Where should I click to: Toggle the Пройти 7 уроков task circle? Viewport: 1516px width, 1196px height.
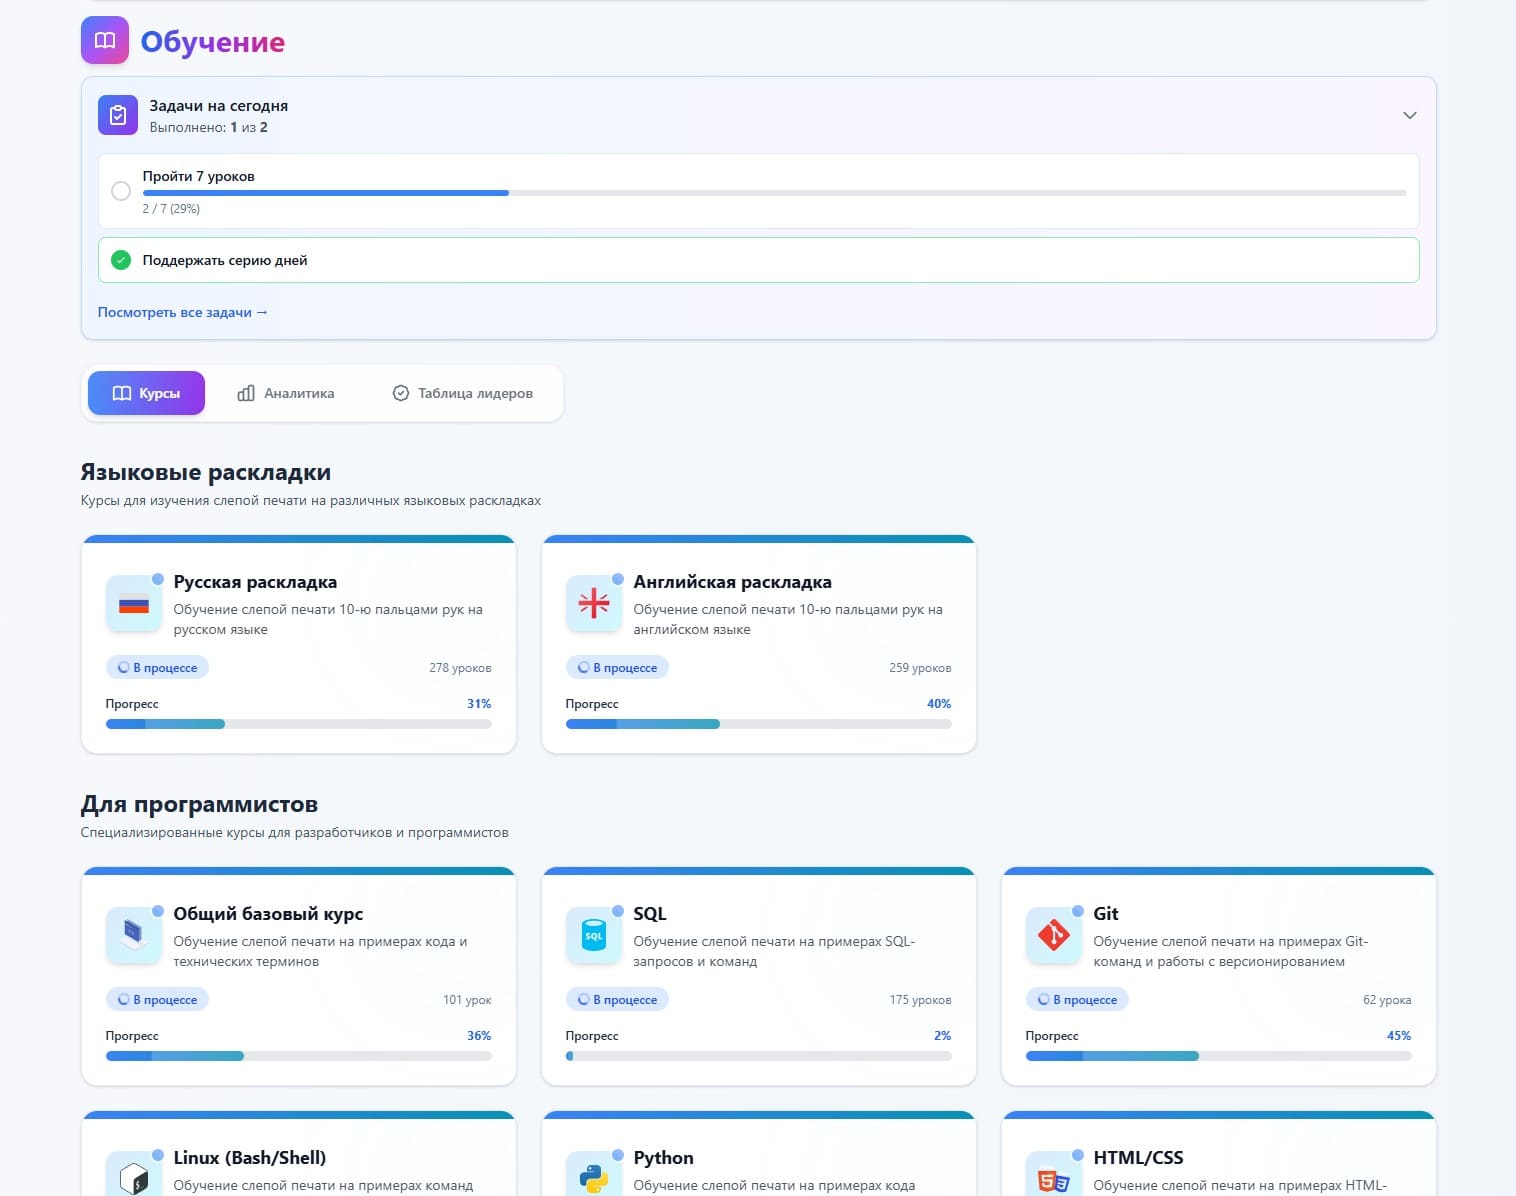coord(121,191)
